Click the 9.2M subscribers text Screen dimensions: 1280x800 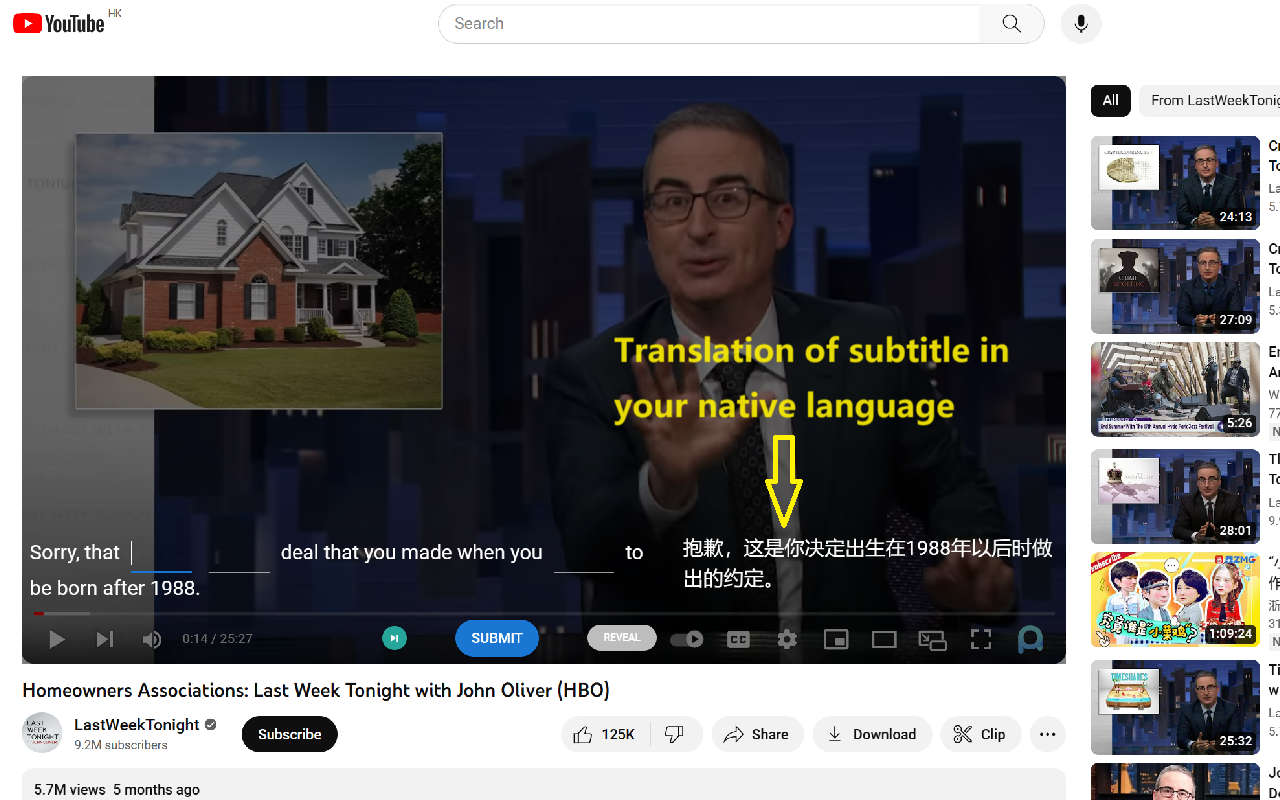pos(121,745)
